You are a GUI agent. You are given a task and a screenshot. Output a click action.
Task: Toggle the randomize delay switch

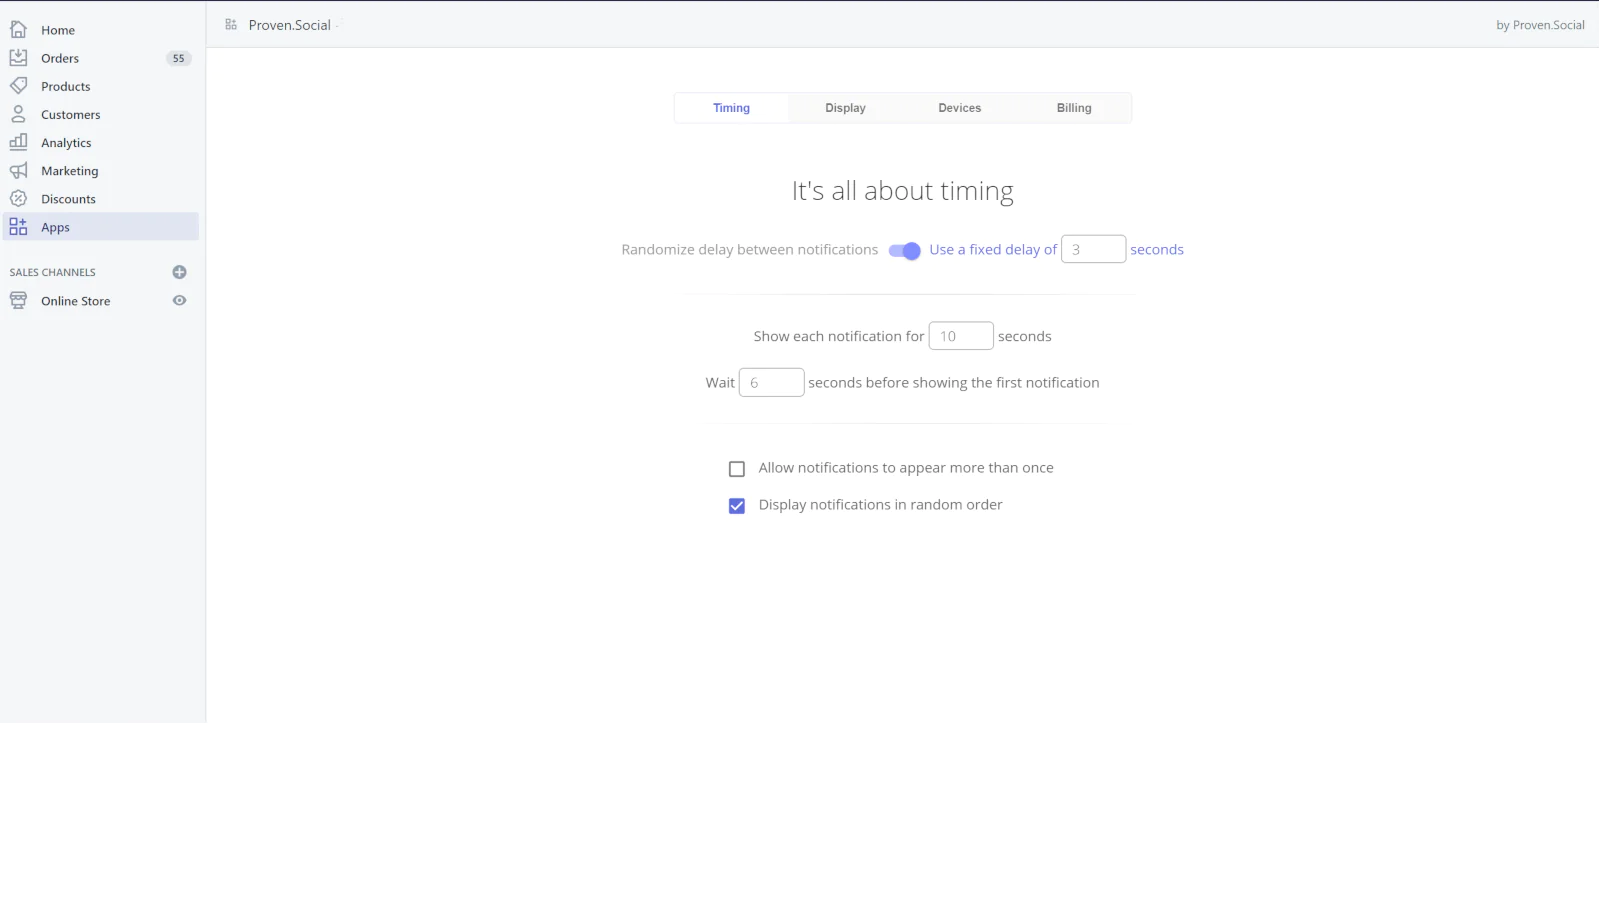point(904,251)
